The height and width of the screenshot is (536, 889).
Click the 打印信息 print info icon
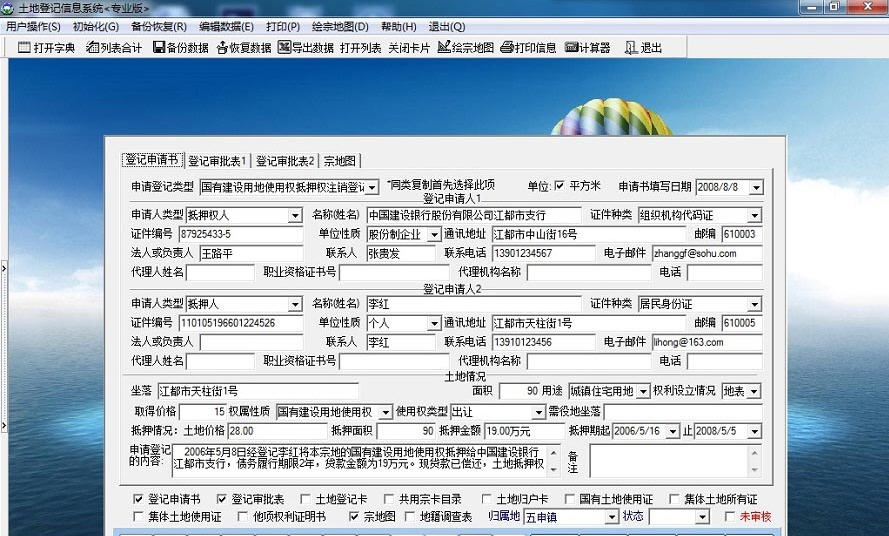click(x=528, y=48)
